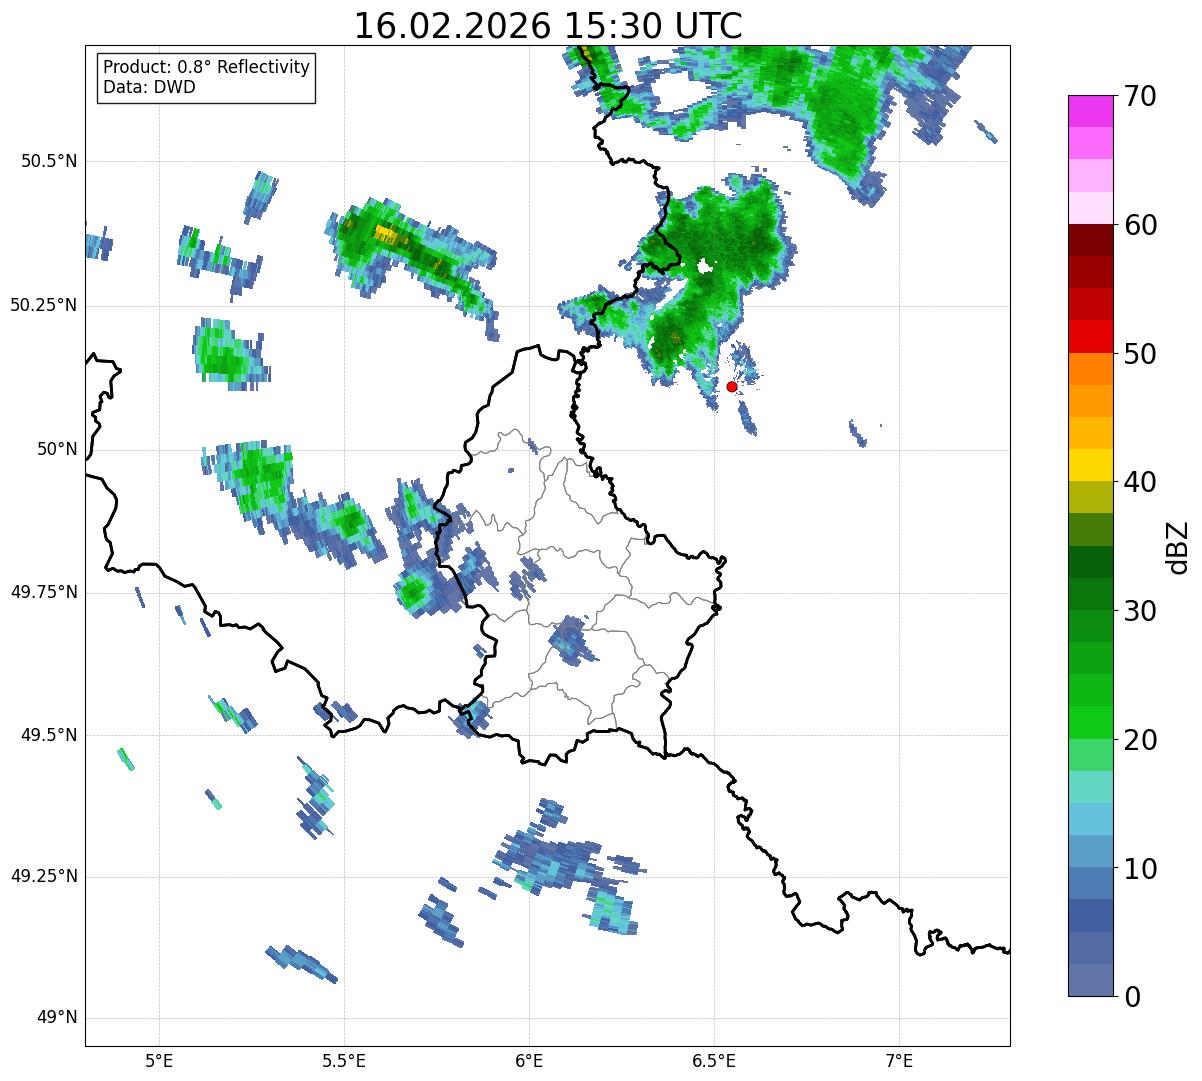Viewport: 1202px width, 1081px height.
Task: Pick the bright green 20 dBZ swatch
Action: (1091, 723)
